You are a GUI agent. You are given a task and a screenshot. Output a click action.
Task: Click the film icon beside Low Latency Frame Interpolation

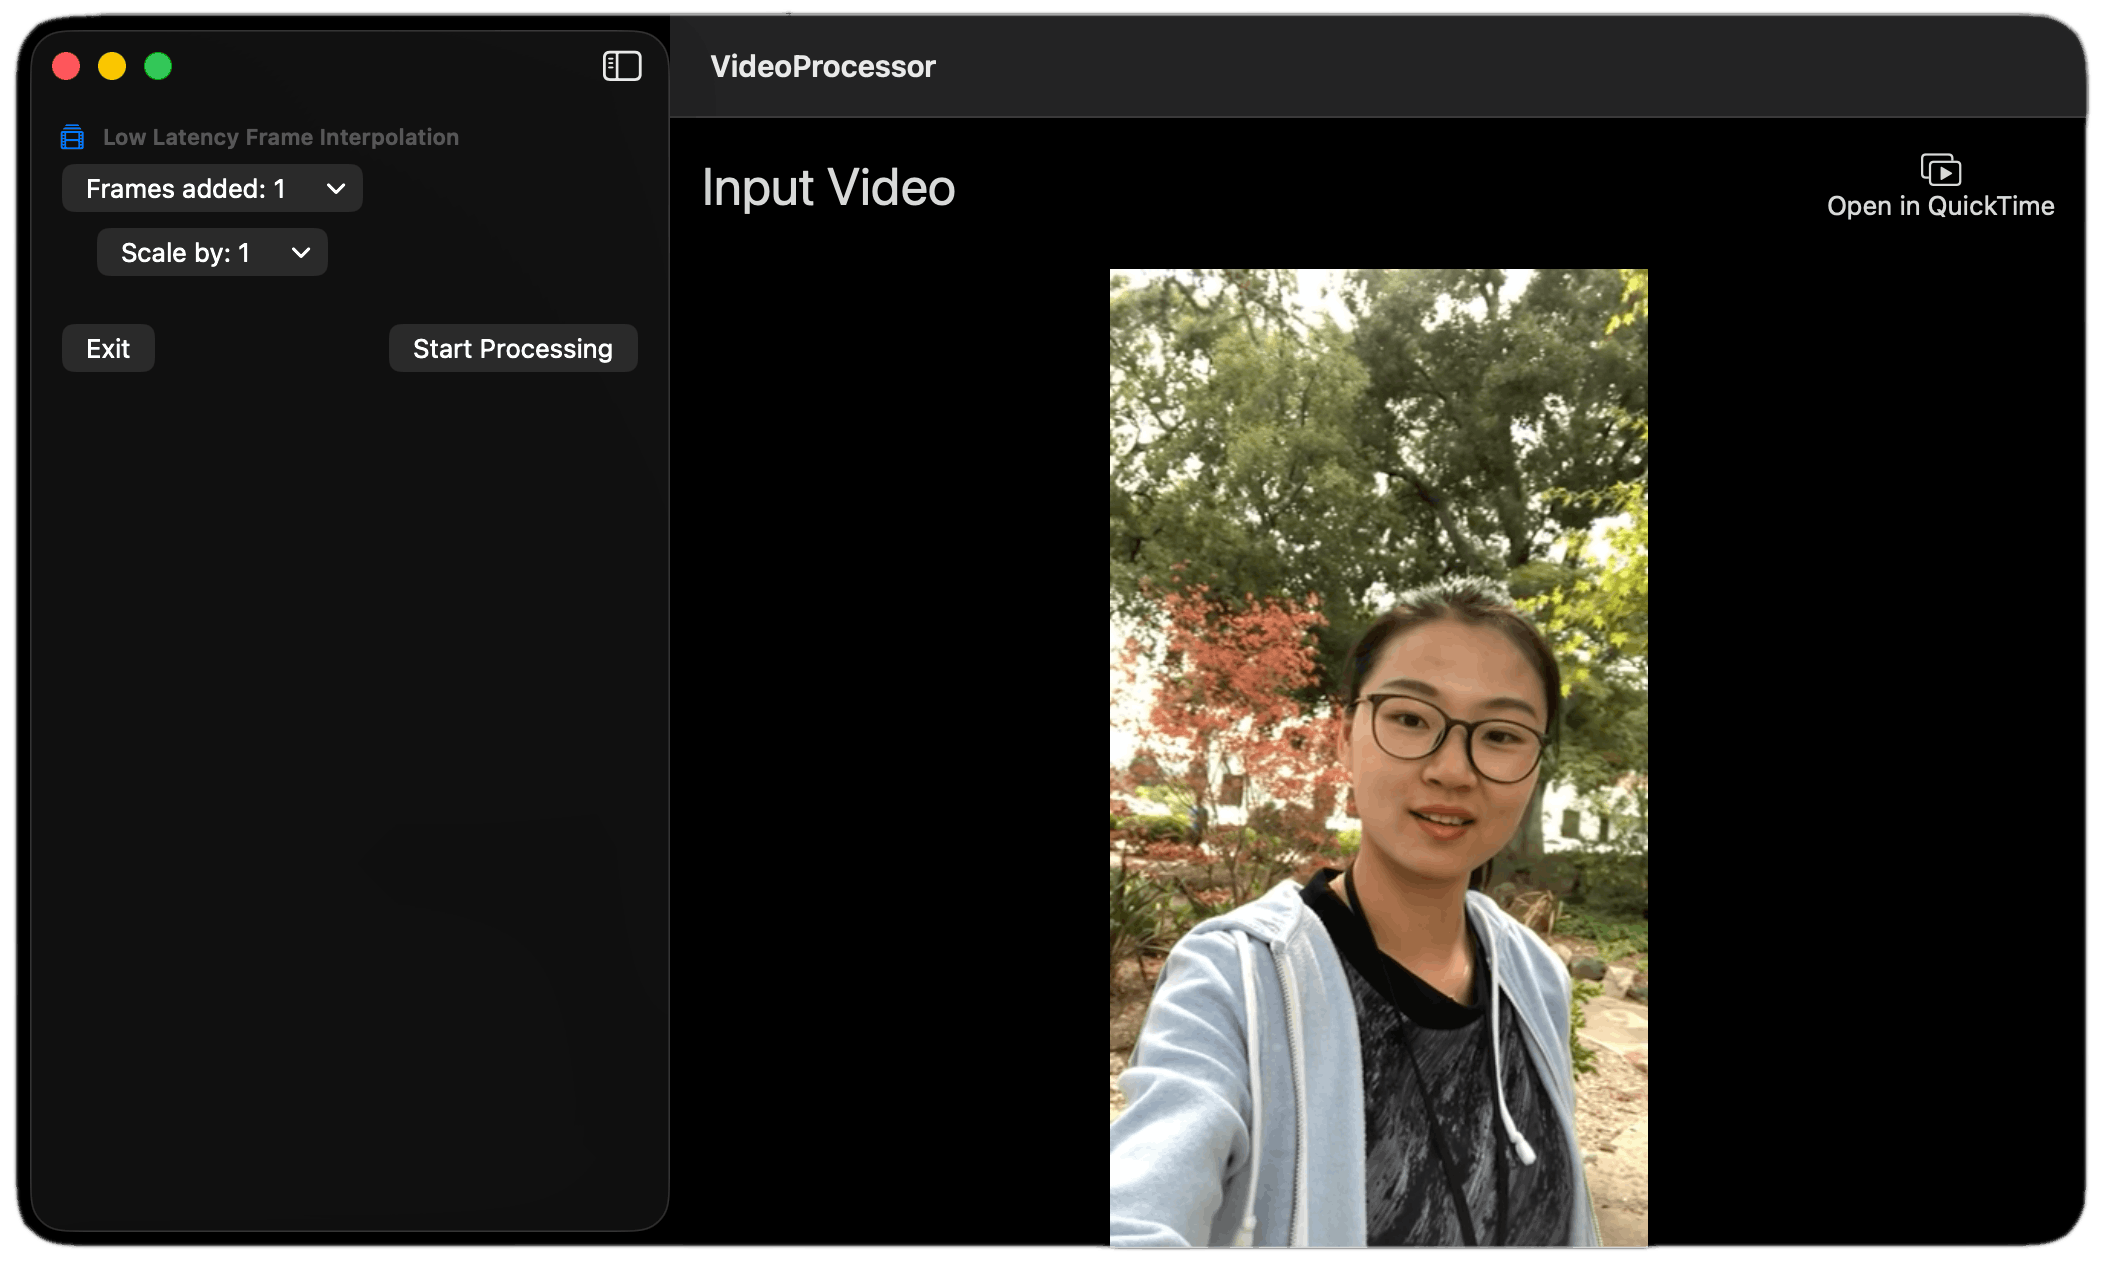tap(72, 137)
